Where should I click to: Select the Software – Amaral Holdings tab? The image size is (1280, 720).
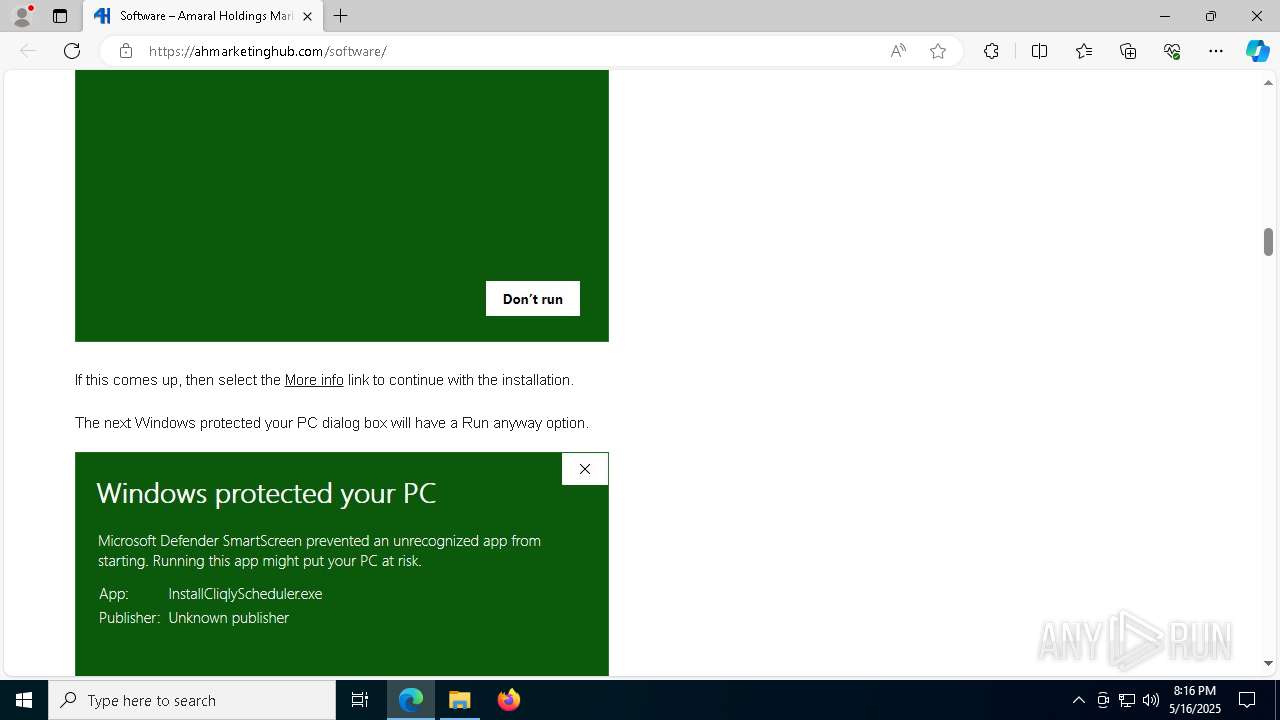(x=203, y=16)
